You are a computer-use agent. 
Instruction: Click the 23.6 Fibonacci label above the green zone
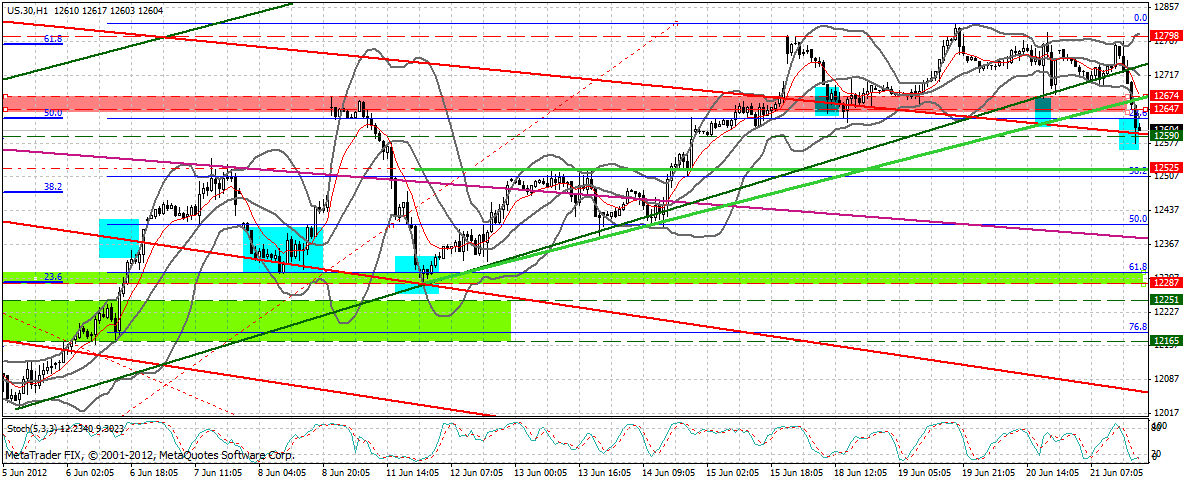[x=53, y=277]
